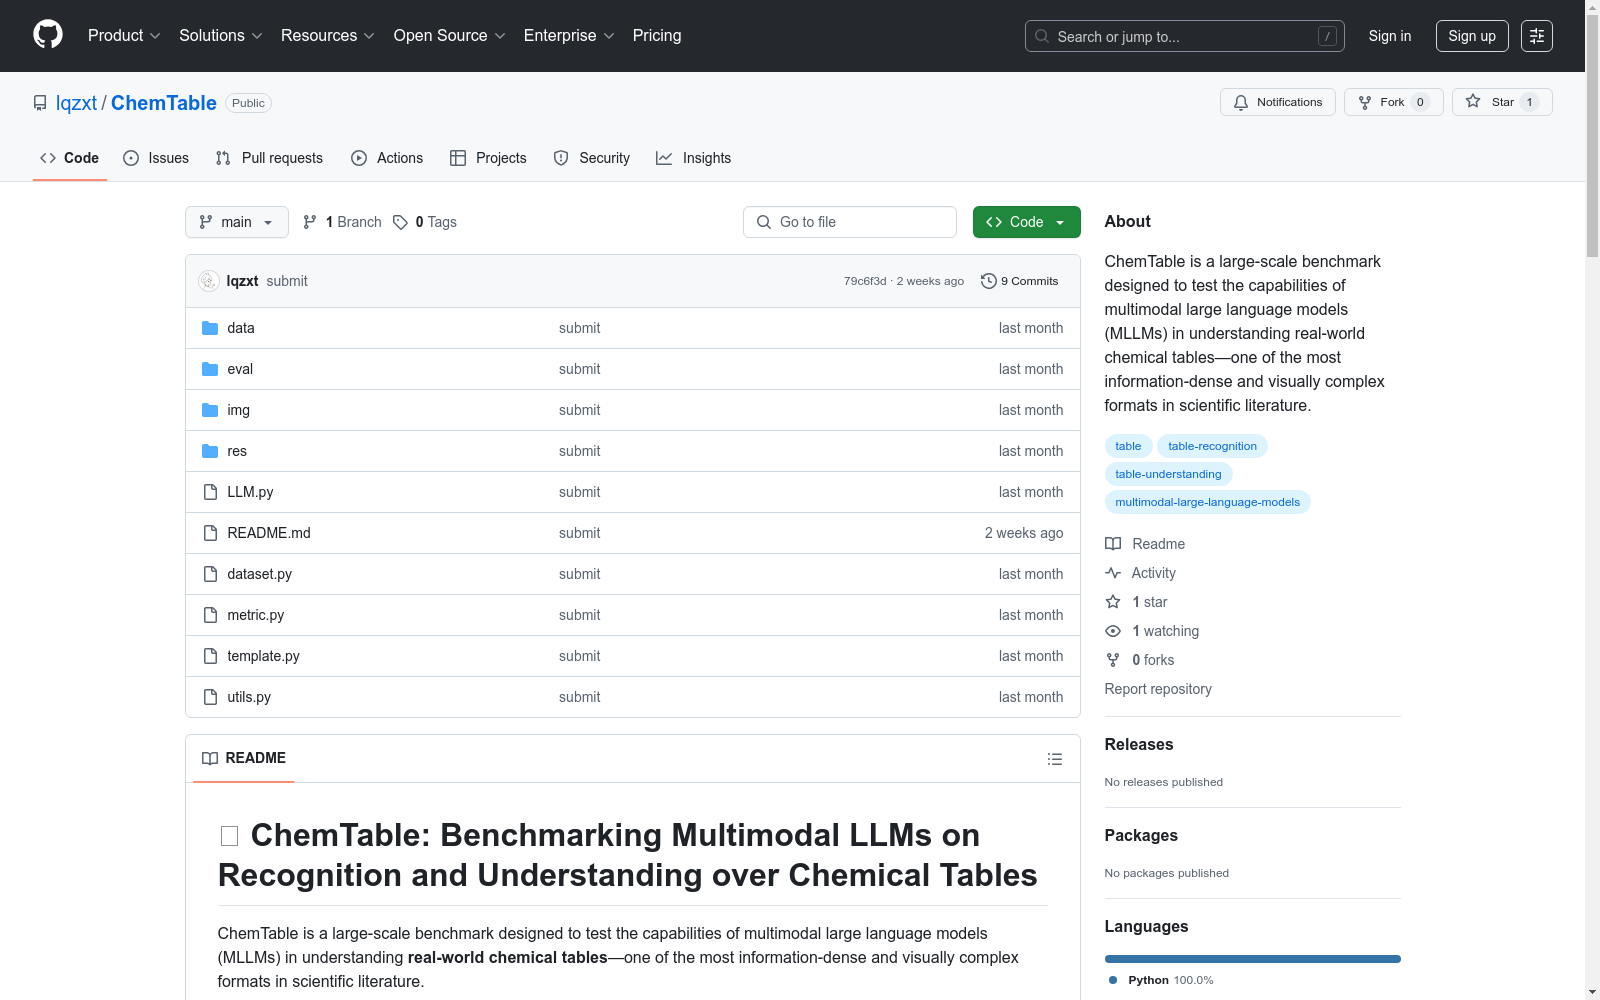Click the res folder icon
Viewport: 1600px width, 1000px height.
click(210, 451)
